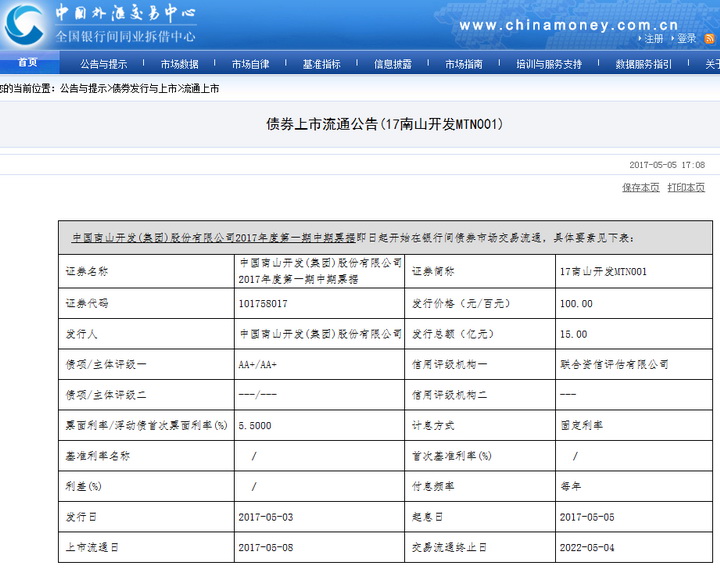Click the China Foreign Exchange Trade Center logo
Screen dimensions: 720x577
click(x=100, y=24)
